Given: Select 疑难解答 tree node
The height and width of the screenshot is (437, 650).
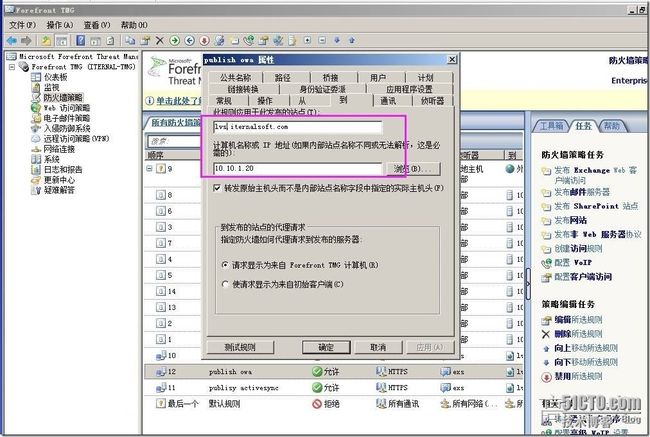Looking at the screenshot, I should point(59,190).
